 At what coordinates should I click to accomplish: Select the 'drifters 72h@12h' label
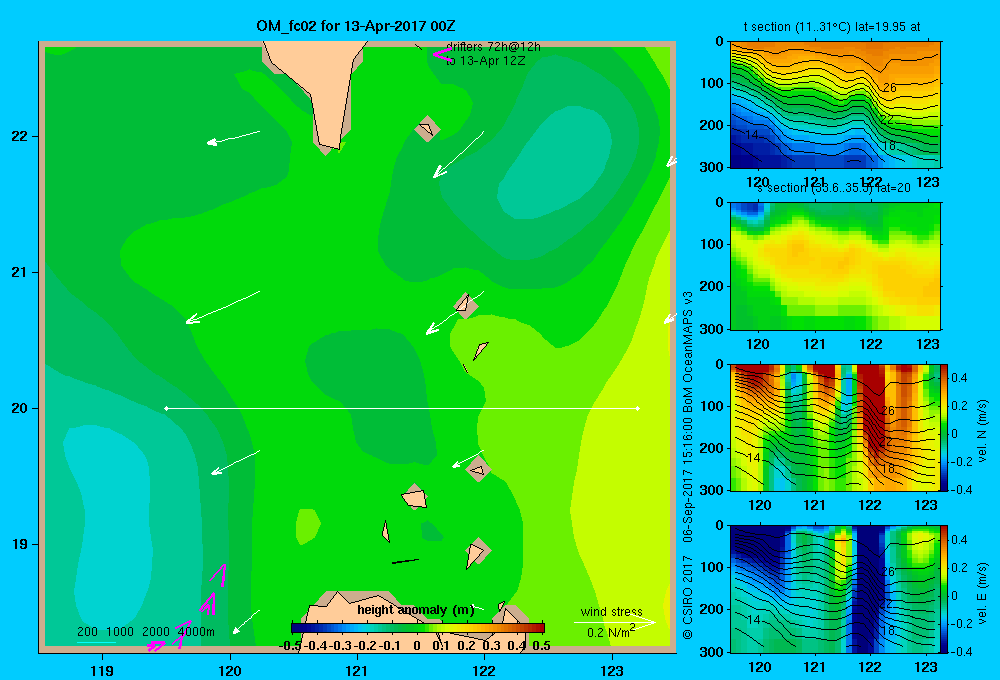493,47
